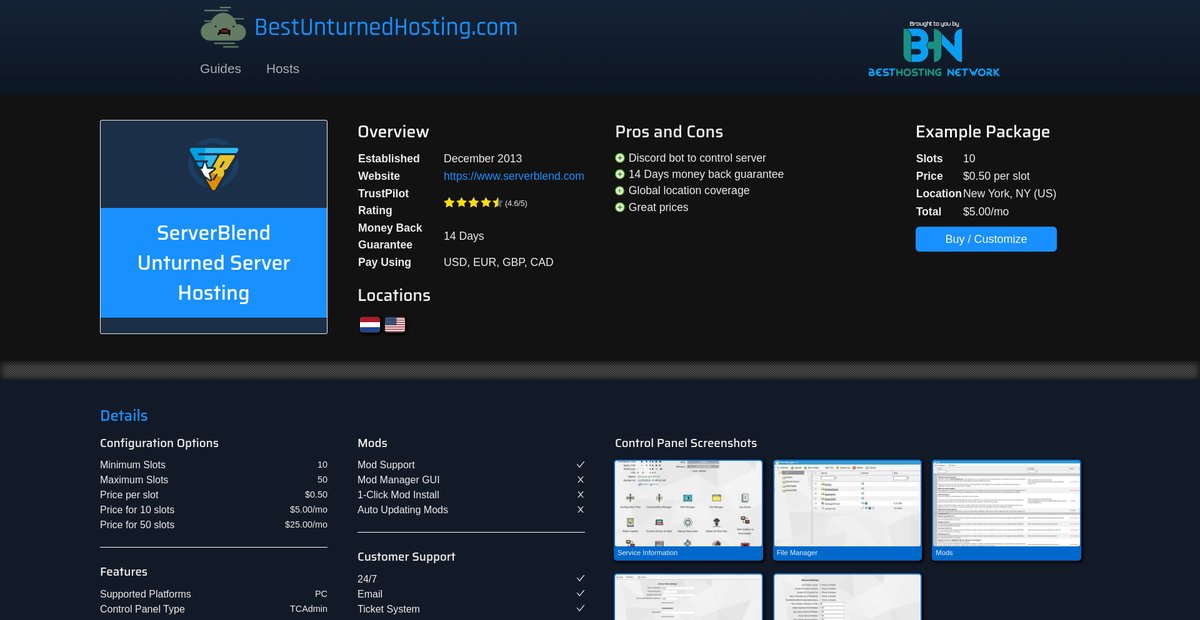
Task: Click the Control Panel Type value TCAdmin
Action: 309,609
